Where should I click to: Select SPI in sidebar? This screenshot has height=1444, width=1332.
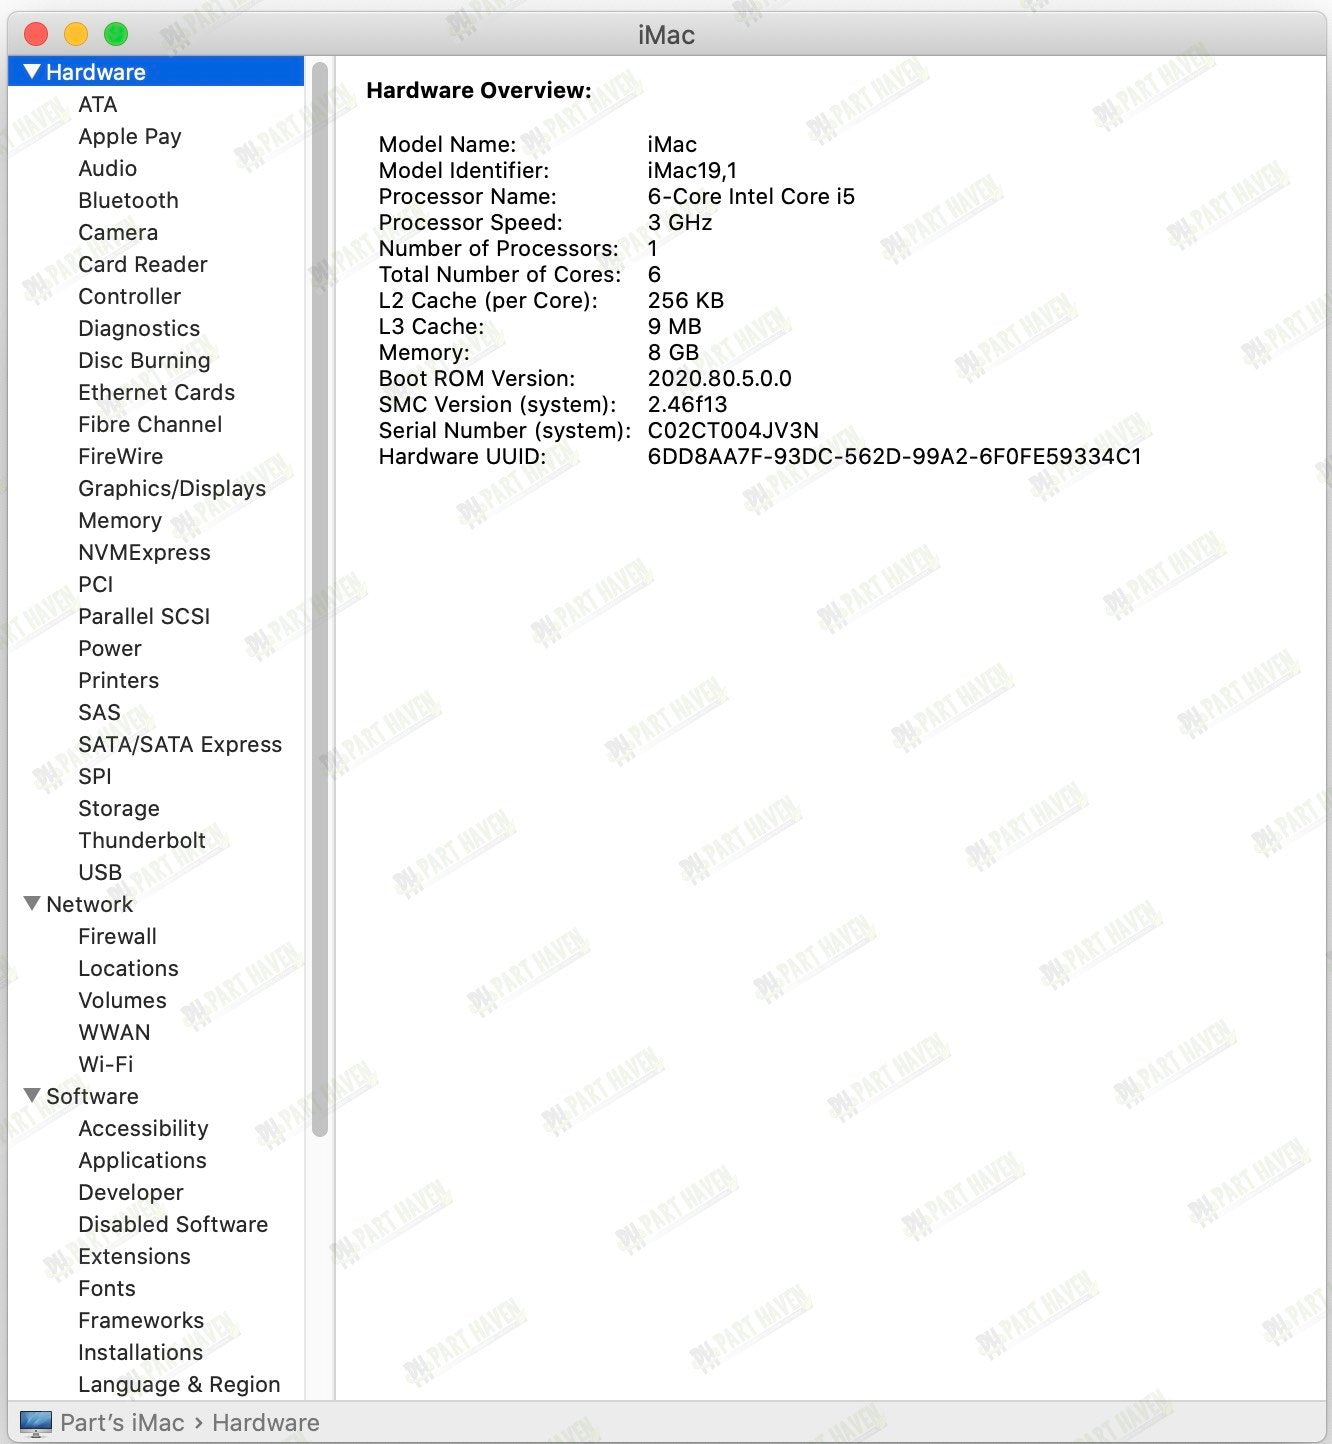tap(95, 776)
